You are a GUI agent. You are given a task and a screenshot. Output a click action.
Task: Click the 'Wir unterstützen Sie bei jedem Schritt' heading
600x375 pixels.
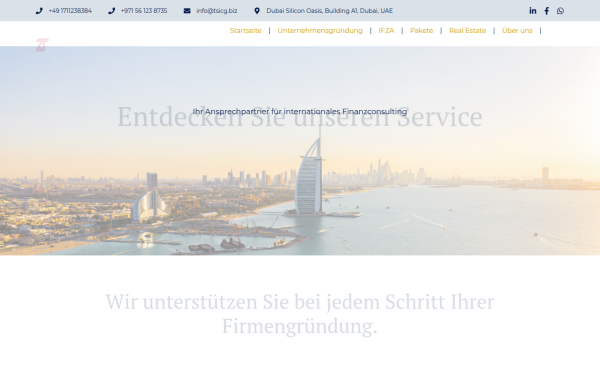tap(300, 314)
